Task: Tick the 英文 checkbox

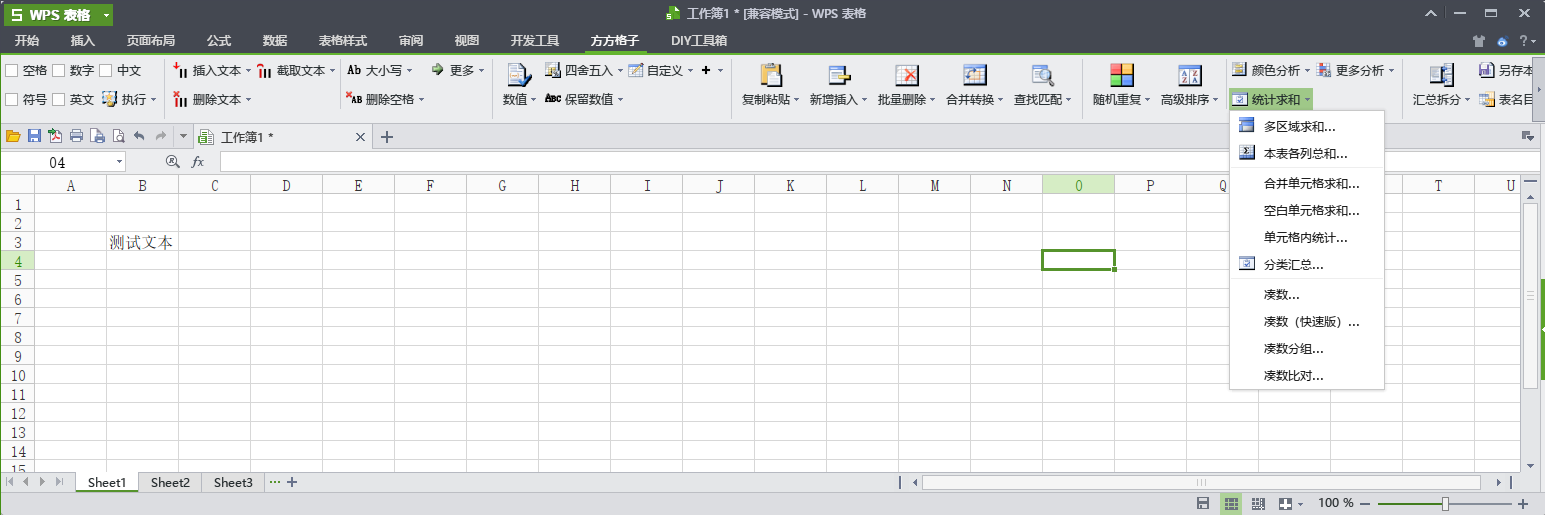Action: pos(59,99)
